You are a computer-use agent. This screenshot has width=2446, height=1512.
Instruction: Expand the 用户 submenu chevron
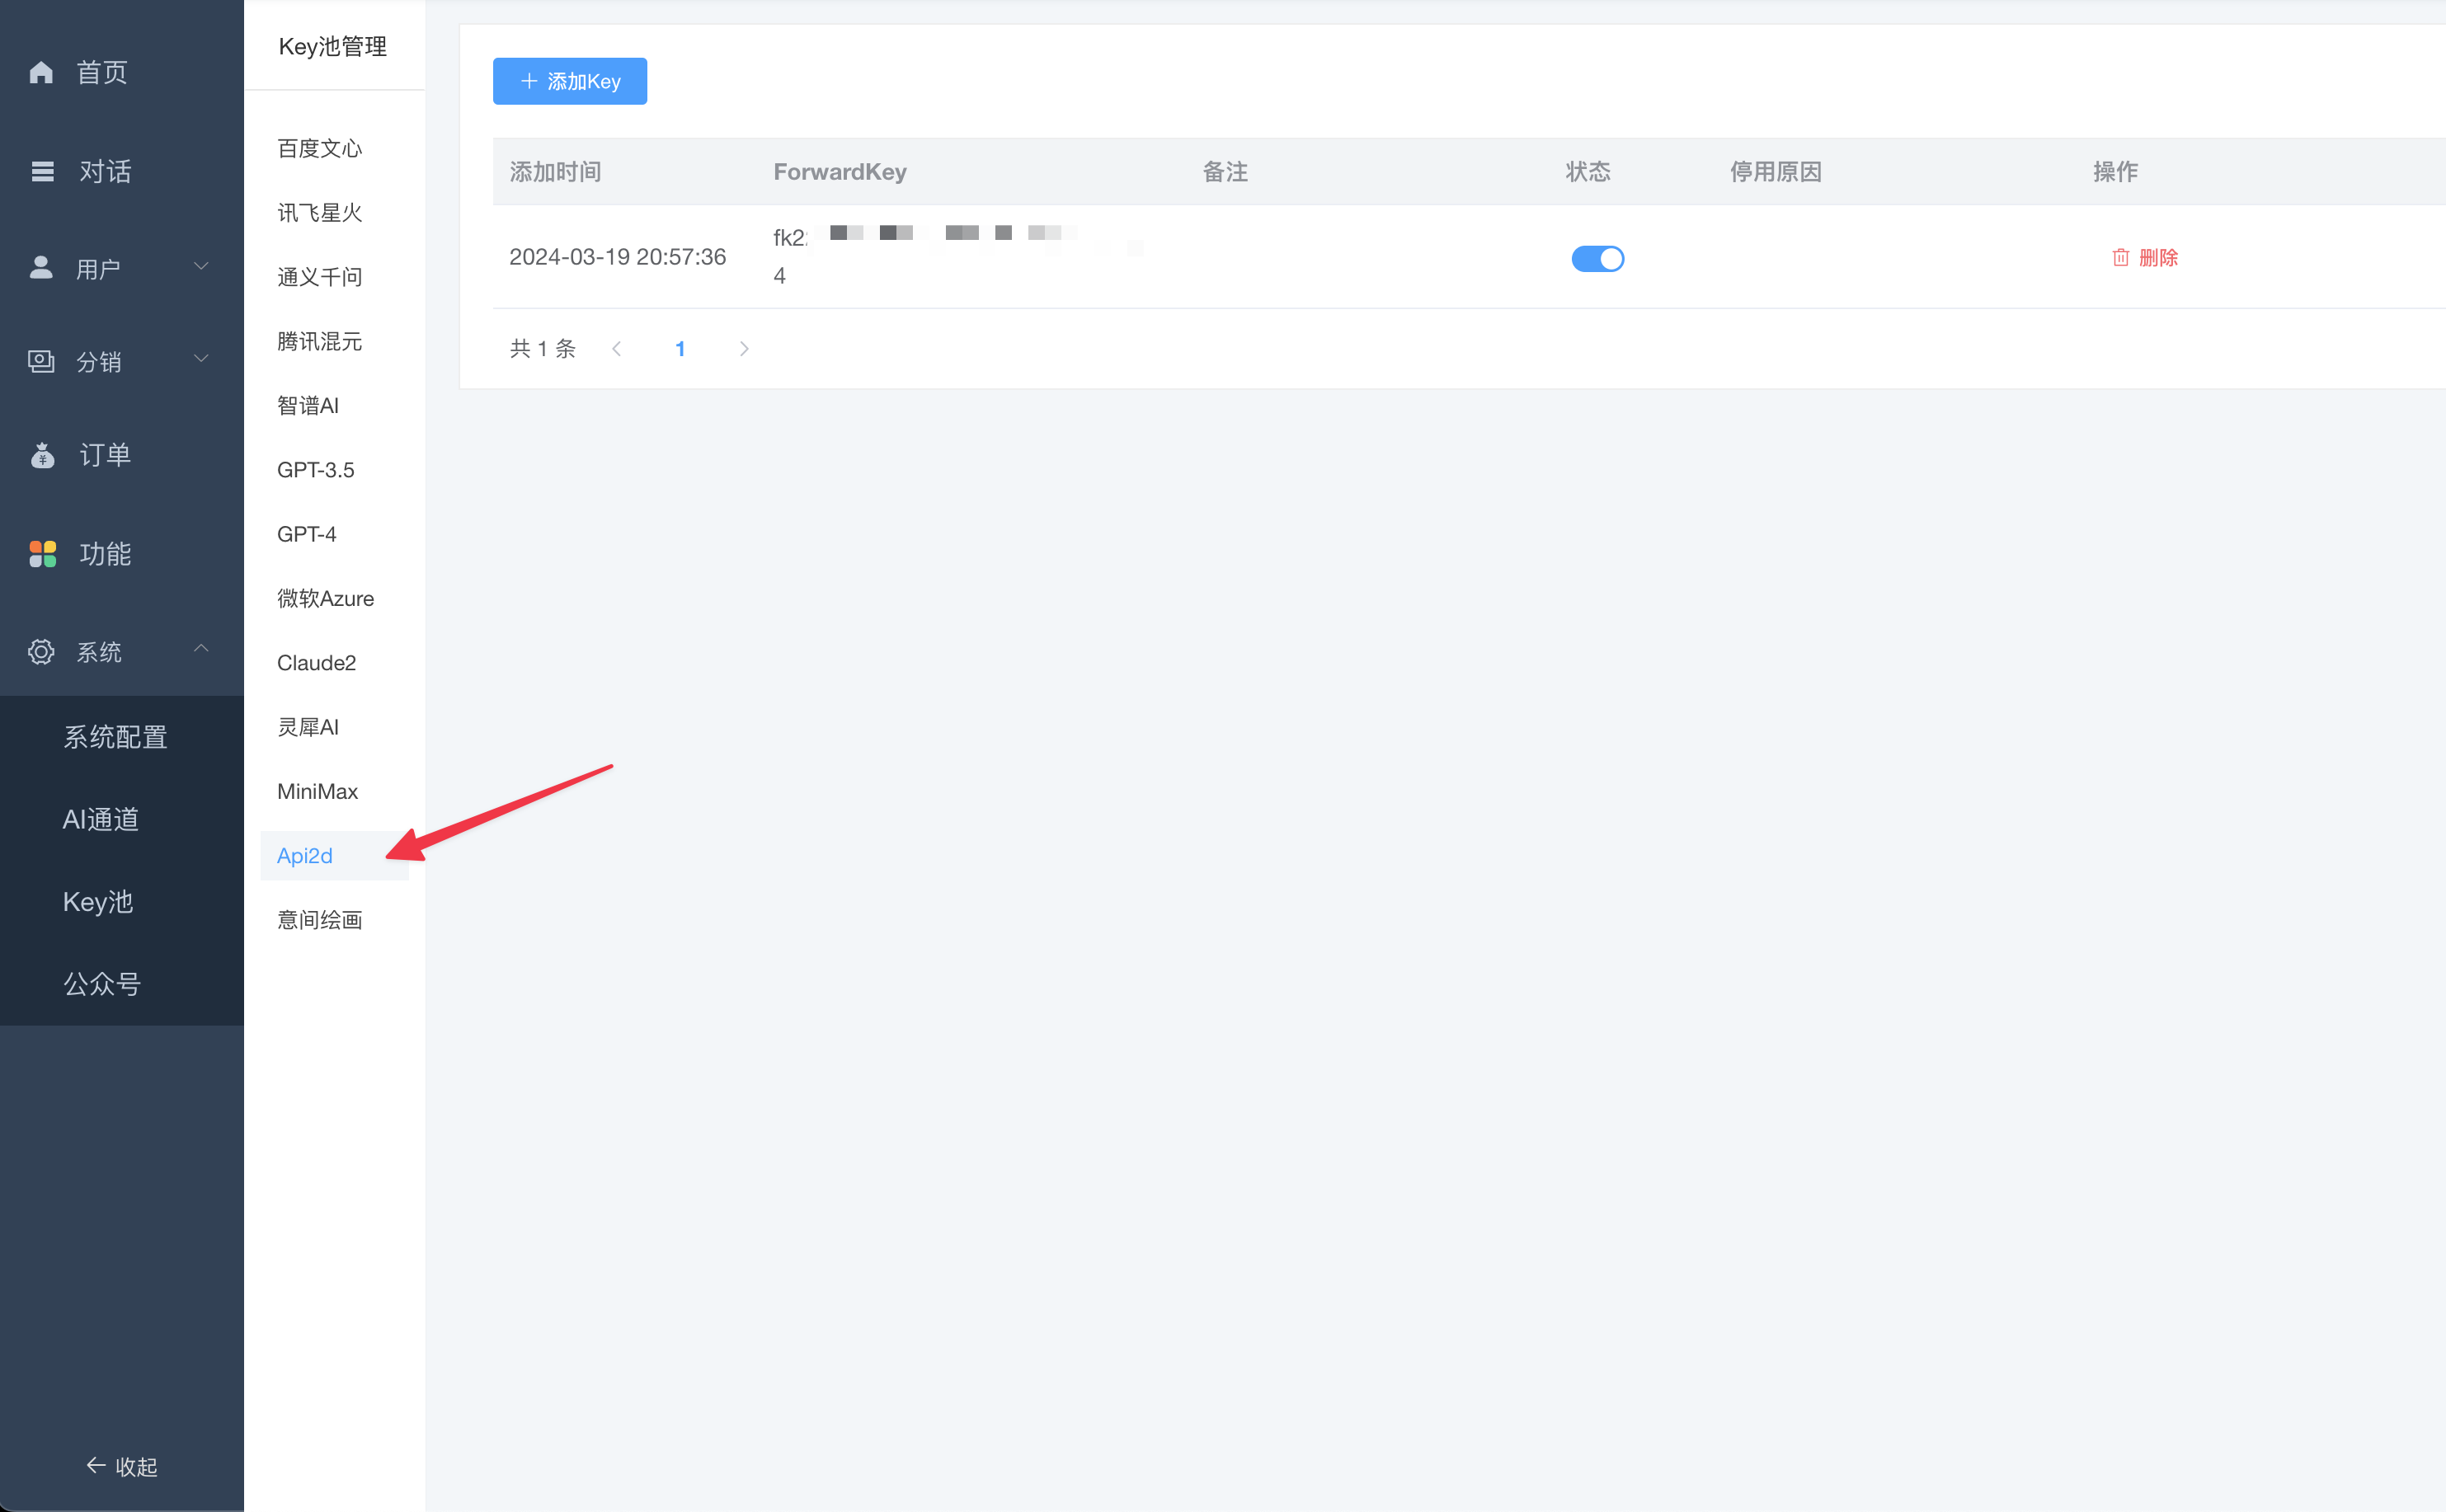coord(201,266)
